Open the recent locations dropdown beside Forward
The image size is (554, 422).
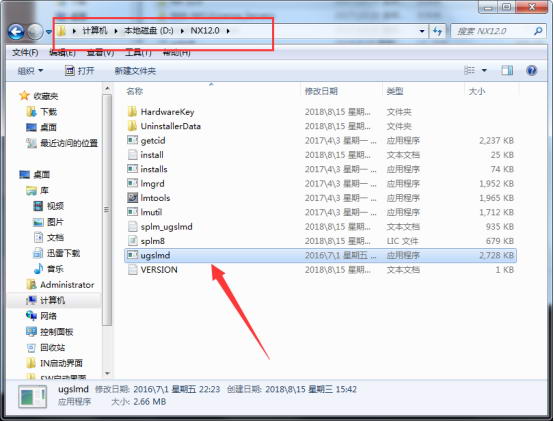pyautogui.click(x=49, y=32)
